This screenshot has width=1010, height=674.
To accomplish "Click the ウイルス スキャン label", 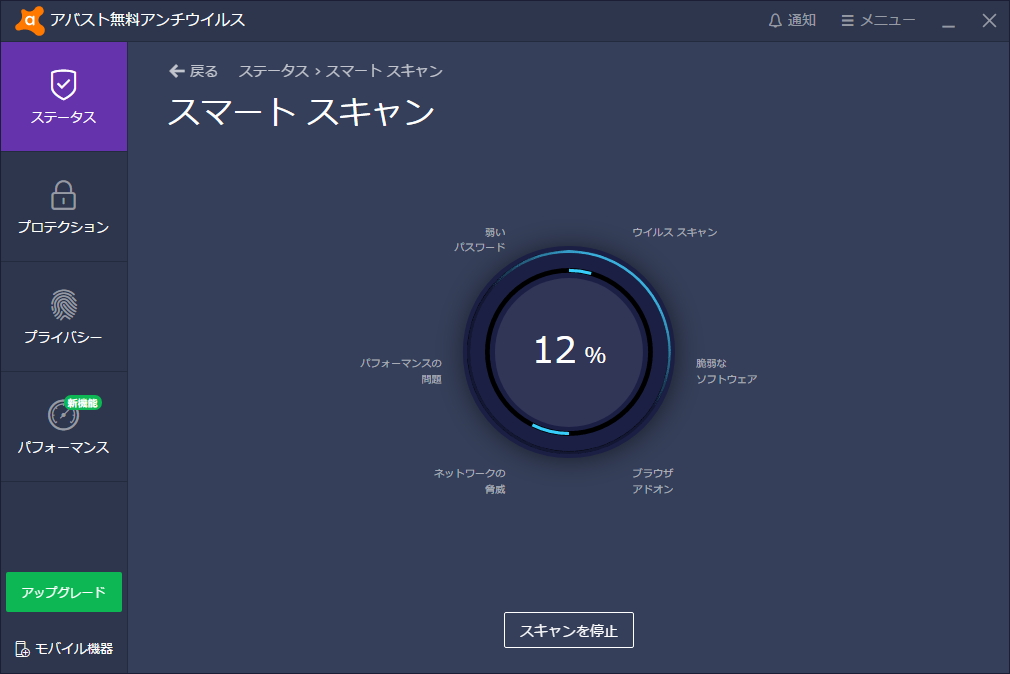I will tap(674, 232).
